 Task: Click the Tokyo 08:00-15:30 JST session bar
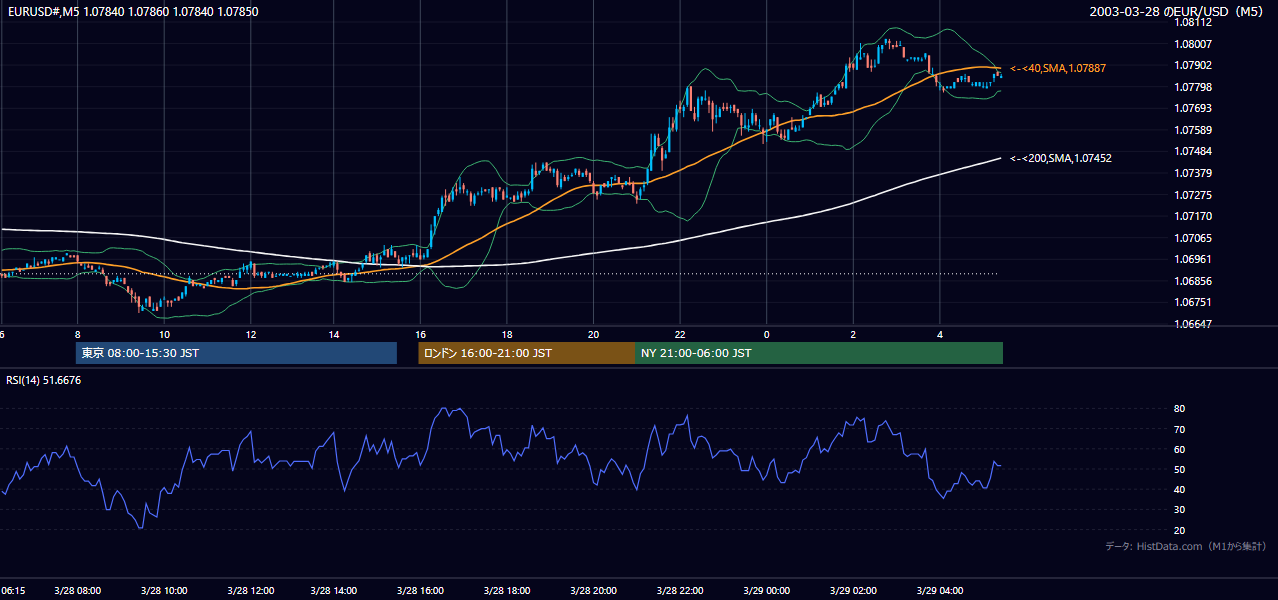(236, 353)
